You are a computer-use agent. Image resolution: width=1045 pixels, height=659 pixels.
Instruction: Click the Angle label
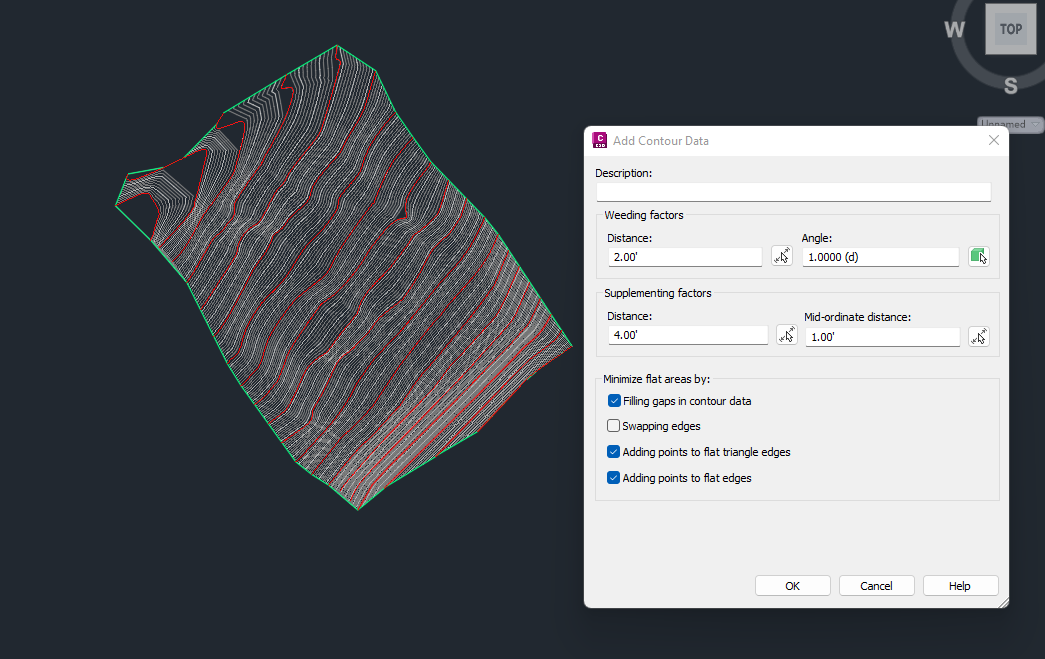point(816,238)
